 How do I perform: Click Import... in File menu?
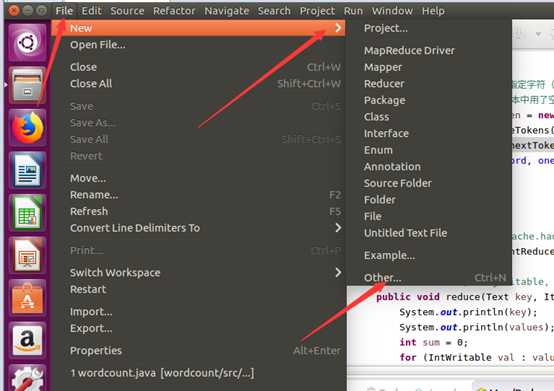[91, 312]
